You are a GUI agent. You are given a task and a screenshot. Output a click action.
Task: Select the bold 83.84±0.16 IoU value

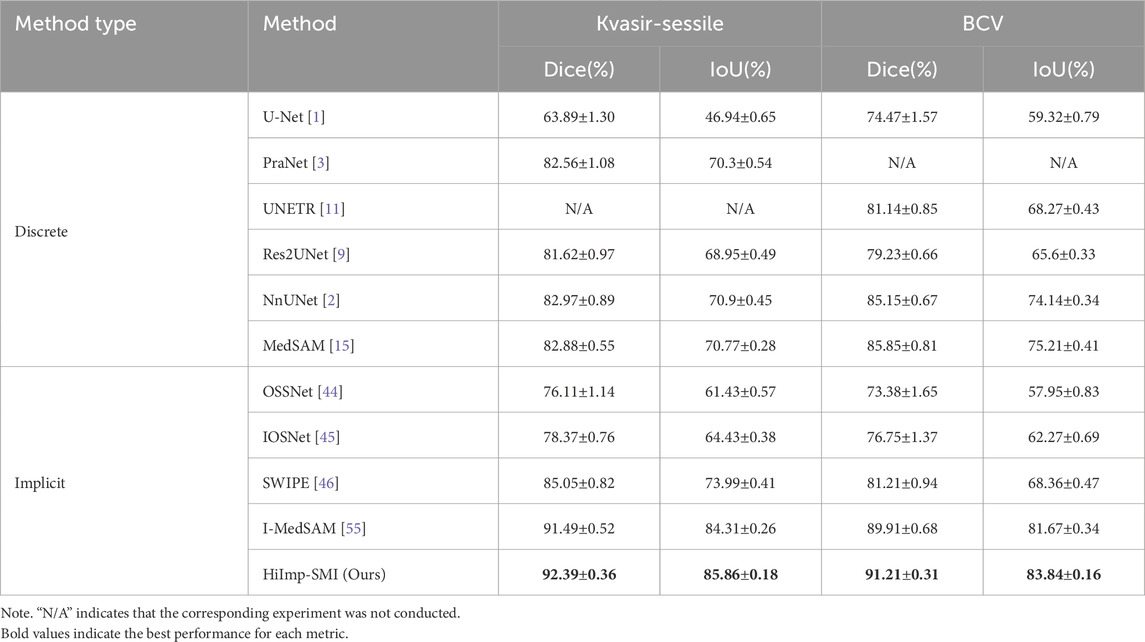coord(1063,574)
